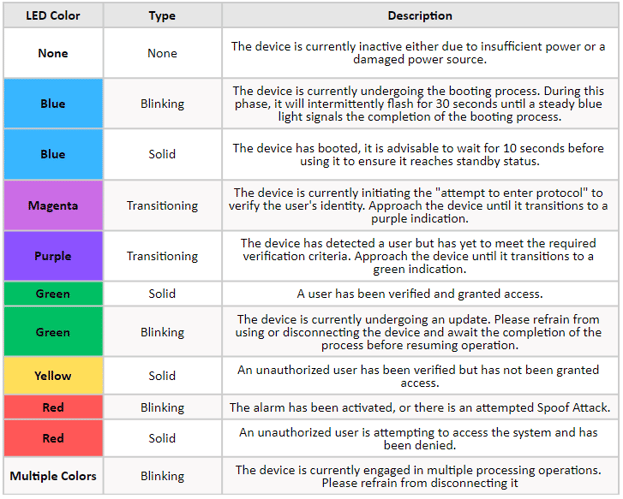Image resolution: width=623 pixels, height=499 pixels.
Task: Select the "Multiple Colors" cell
Action: 53,476
